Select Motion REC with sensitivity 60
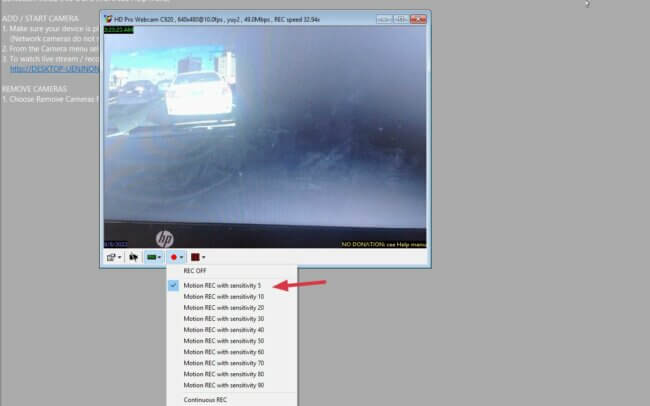Viewport: 650px width, 406px height. click(232, 352)
